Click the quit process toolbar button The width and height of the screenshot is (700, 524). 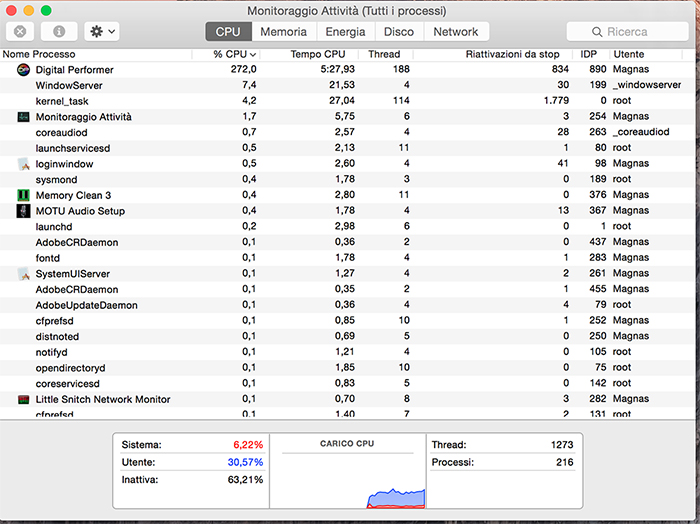coord(20,32)
